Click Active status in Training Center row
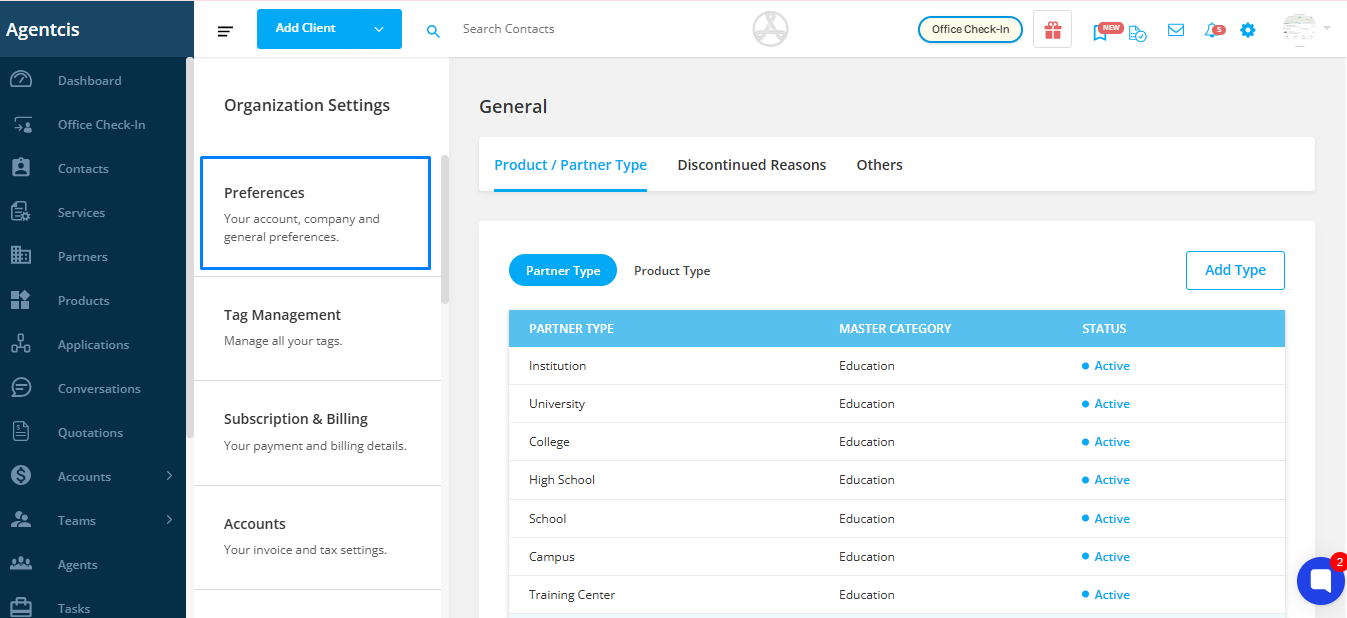 click(x=1106, y=595)
